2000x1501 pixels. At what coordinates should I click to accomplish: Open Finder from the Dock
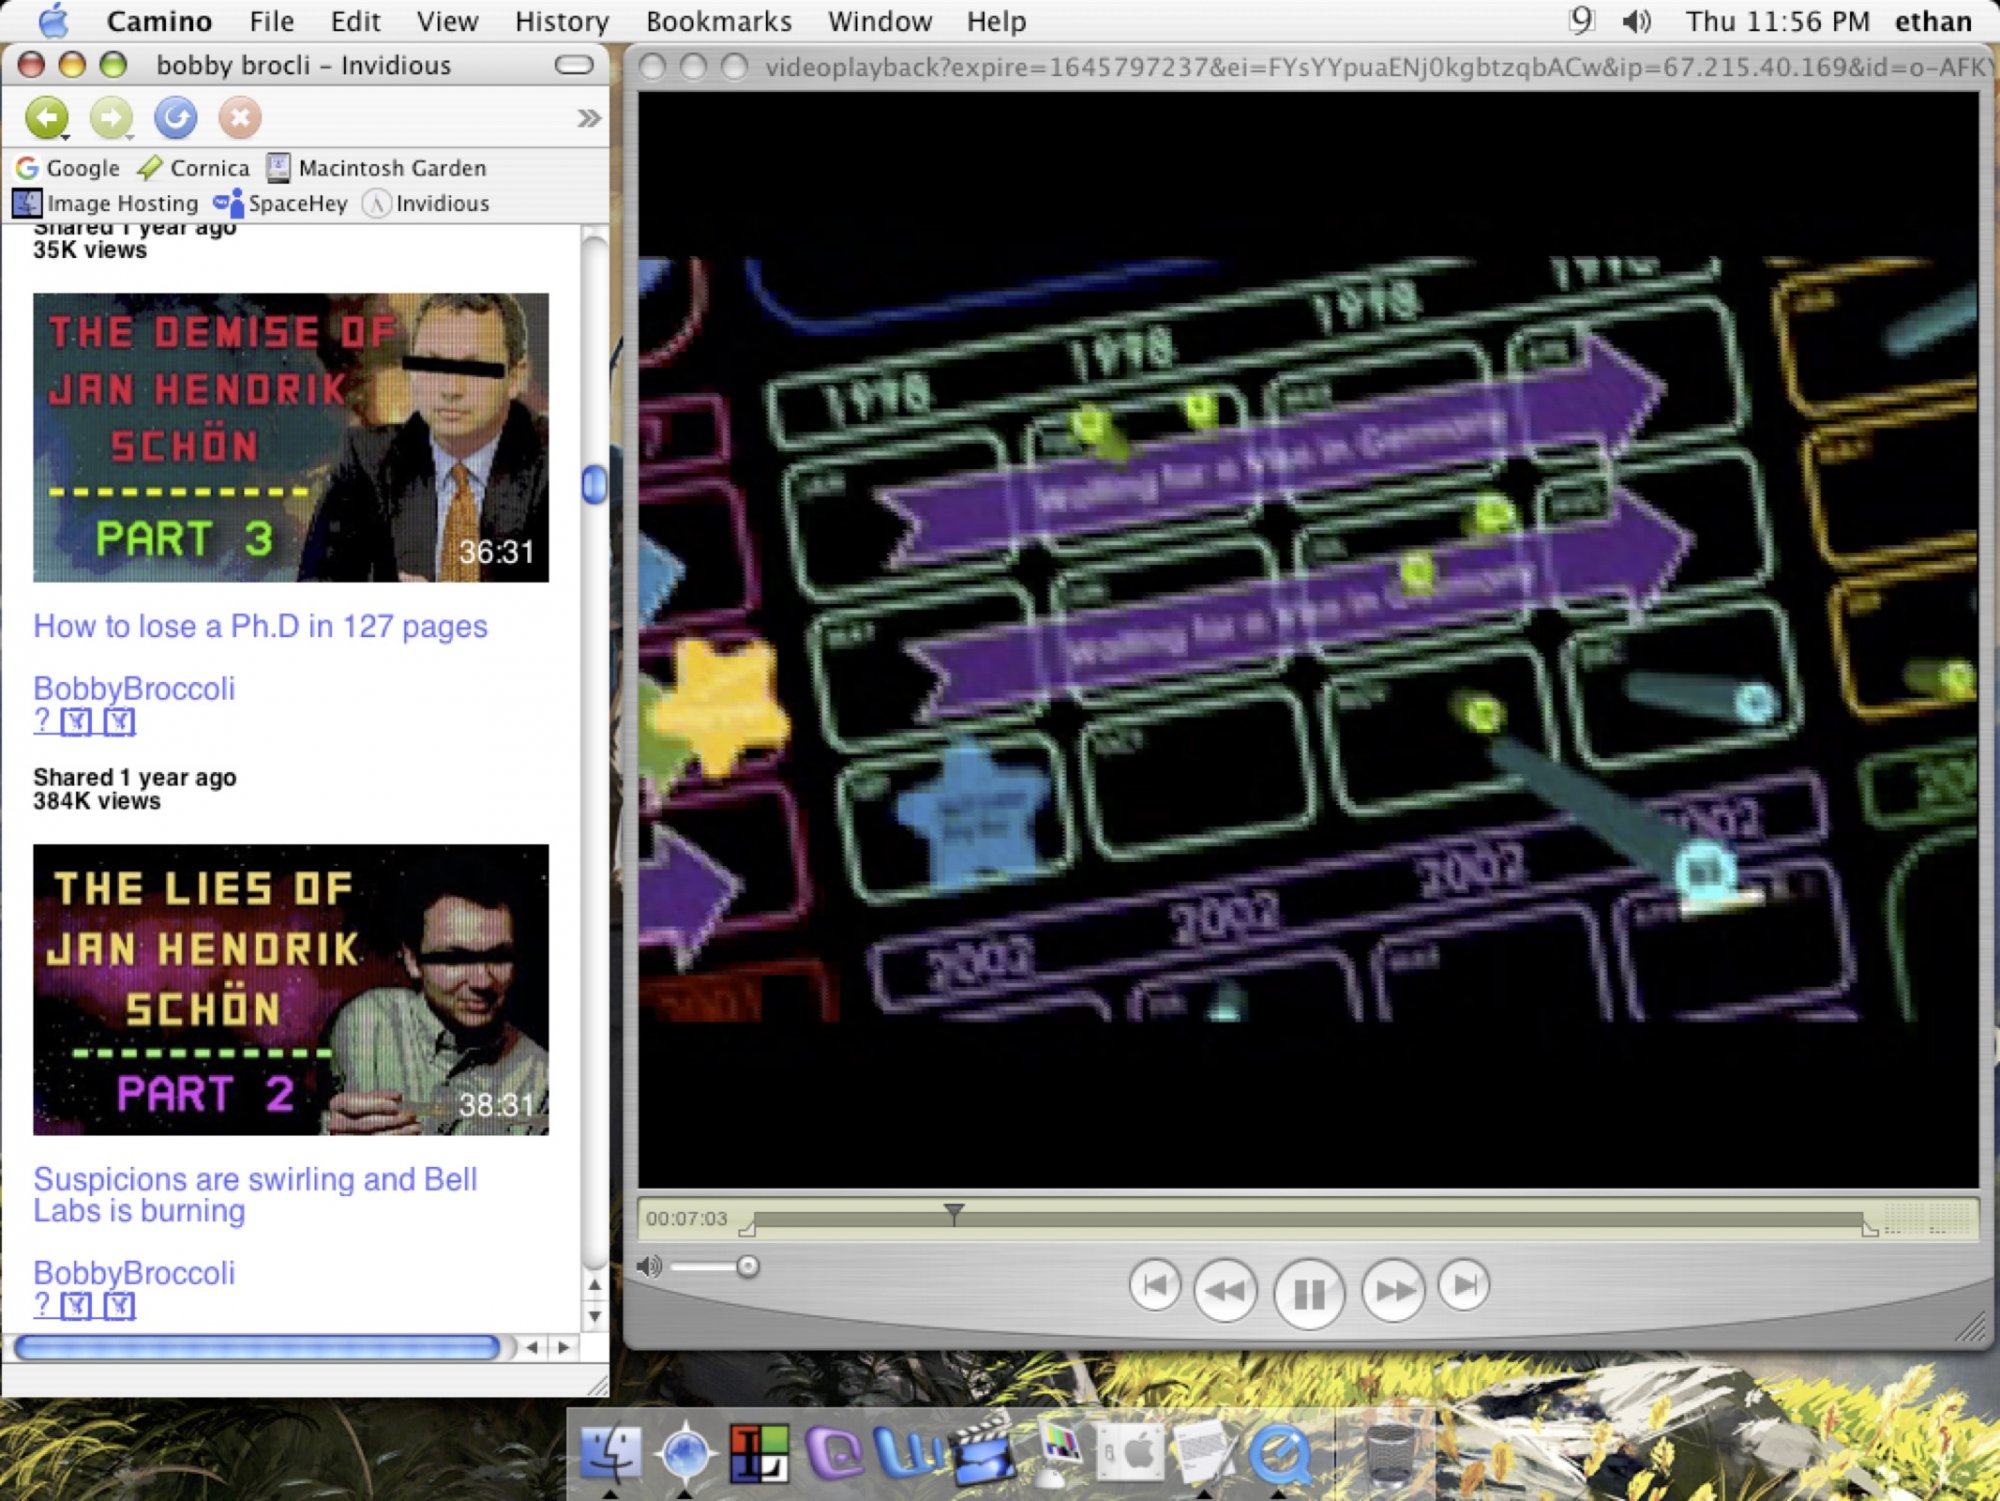610,1451
